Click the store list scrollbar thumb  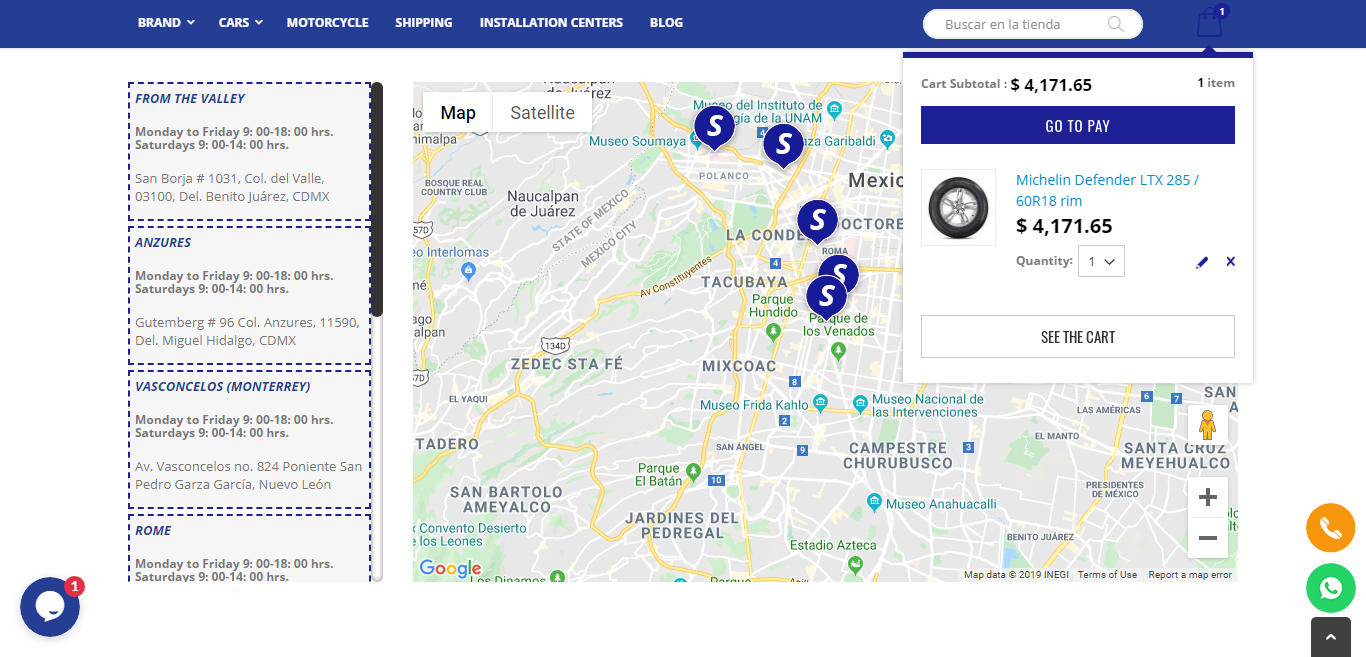(377, 199)
